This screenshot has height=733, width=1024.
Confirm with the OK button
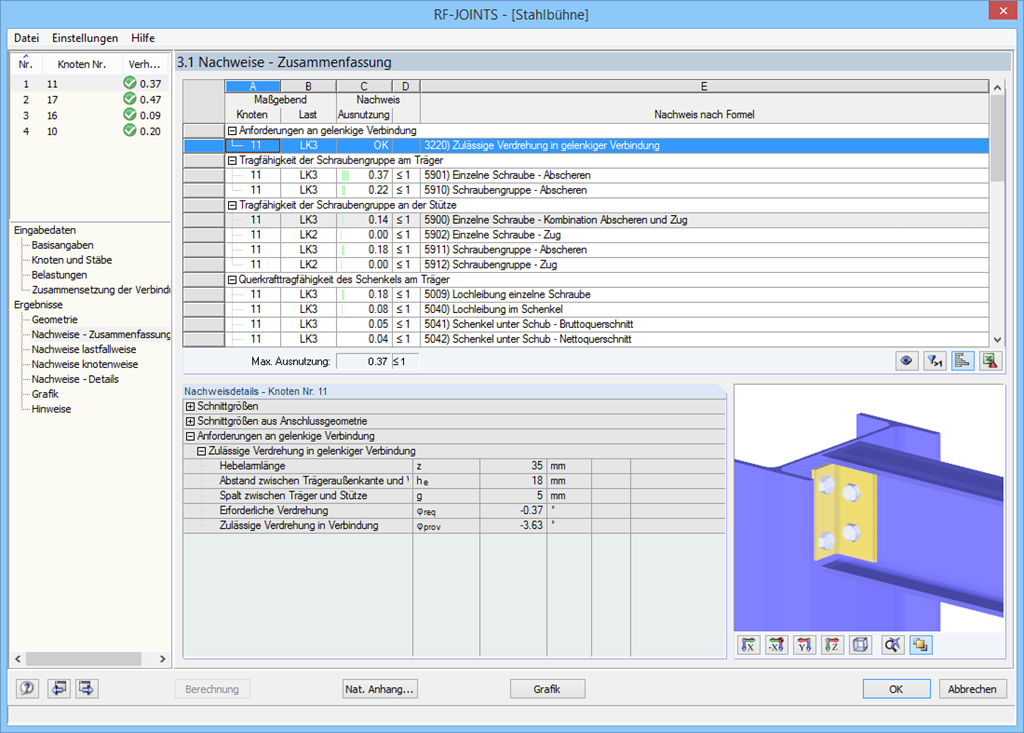(896, 689)
